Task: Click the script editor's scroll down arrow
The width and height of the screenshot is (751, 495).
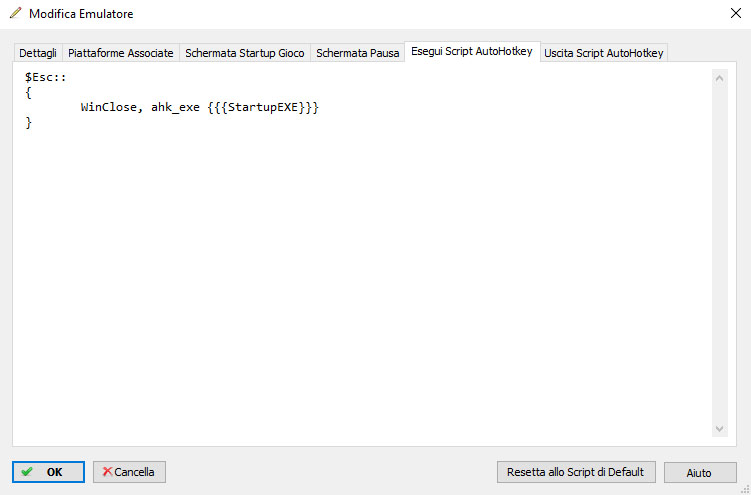Action: click(719, 428)
